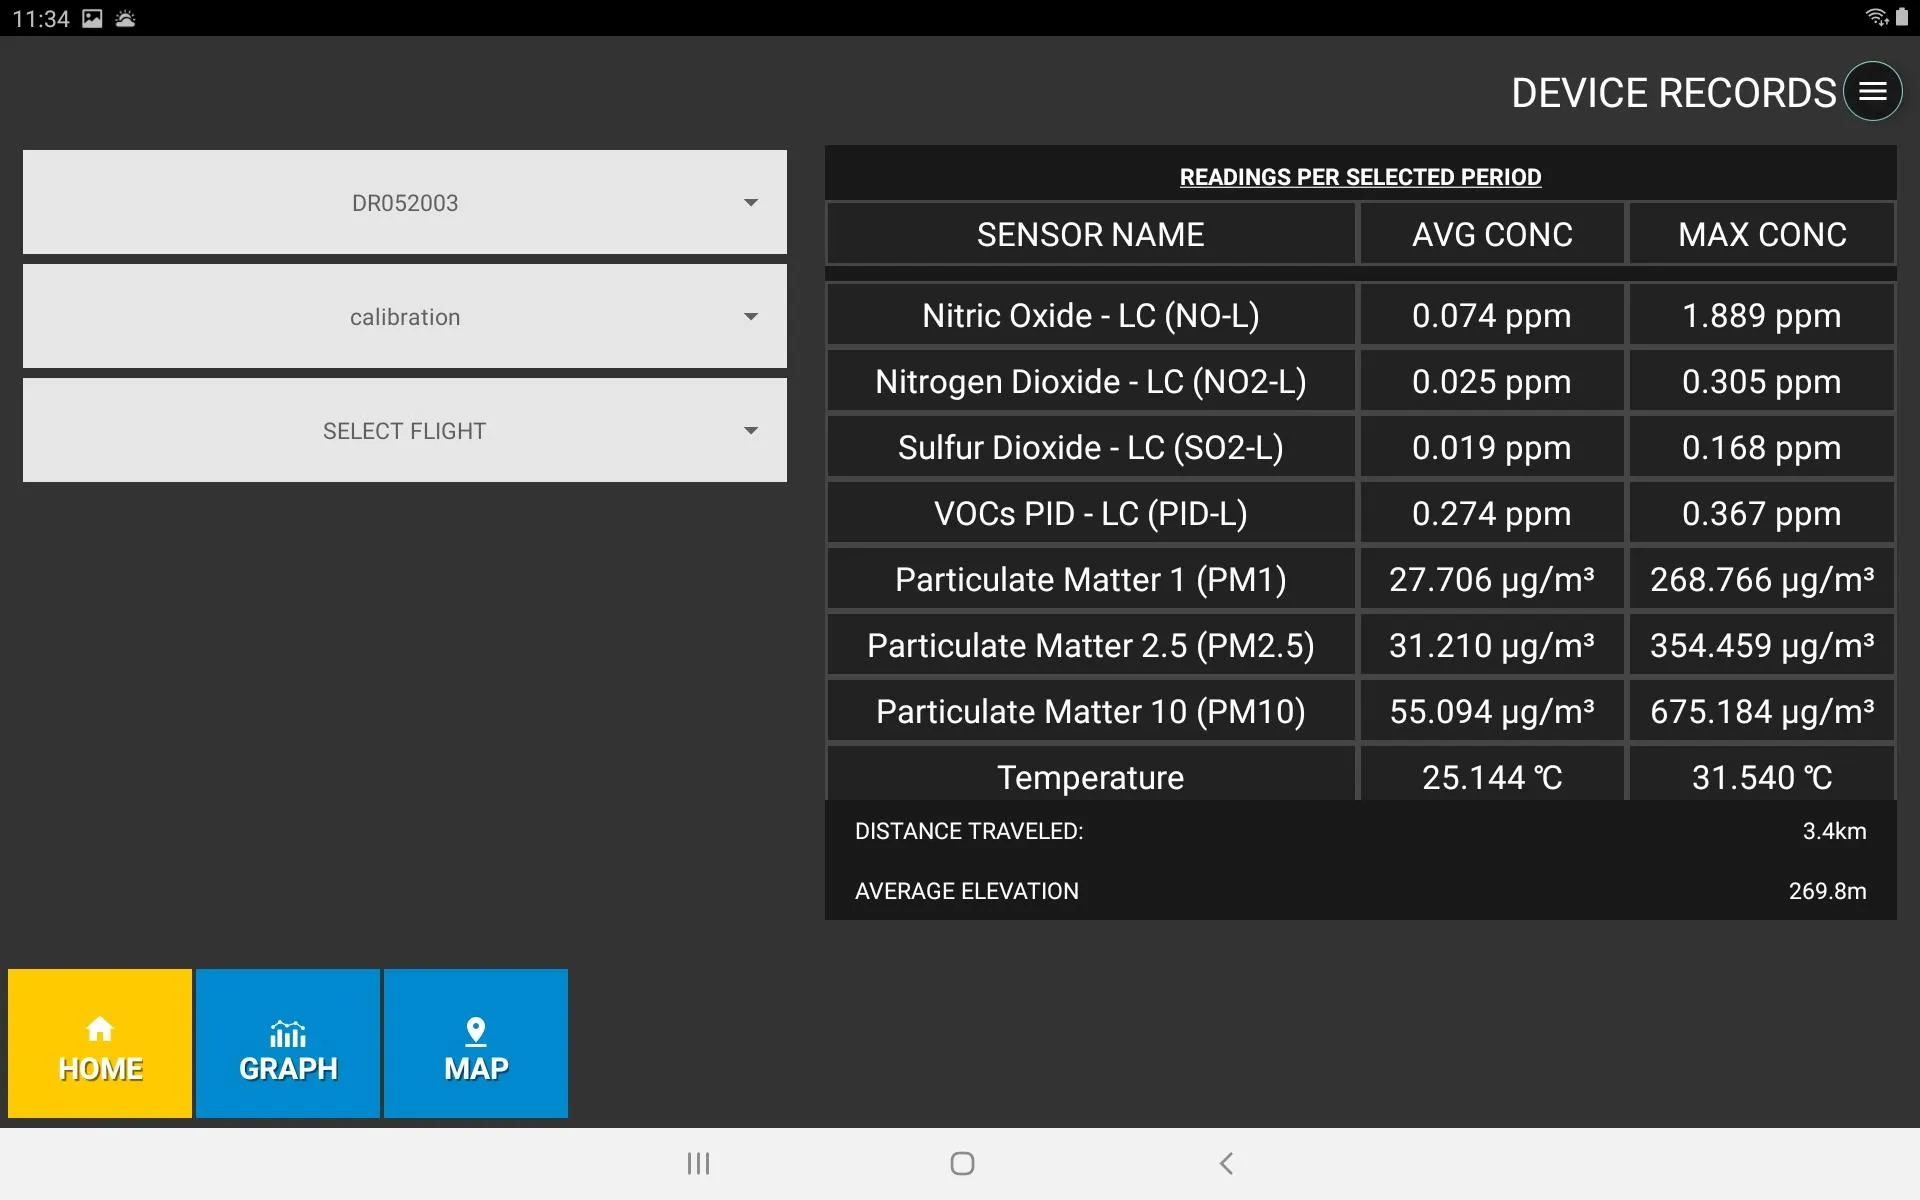The width and height of the screenshot is (1920, 1200).
Task: Click the 354.459 µg/m³ max value
Action: [x=1762, y=645]
